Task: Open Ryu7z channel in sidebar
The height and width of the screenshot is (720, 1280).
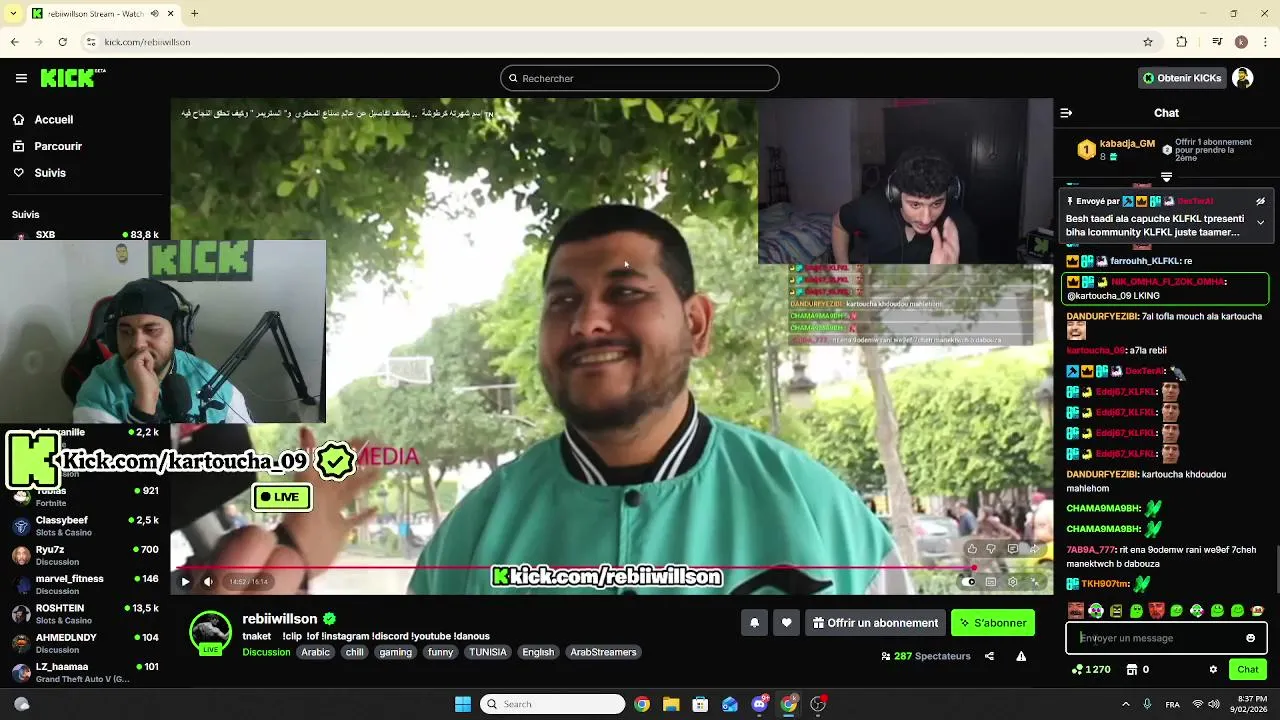Action: pyautogui.click(x=84, y=555)
